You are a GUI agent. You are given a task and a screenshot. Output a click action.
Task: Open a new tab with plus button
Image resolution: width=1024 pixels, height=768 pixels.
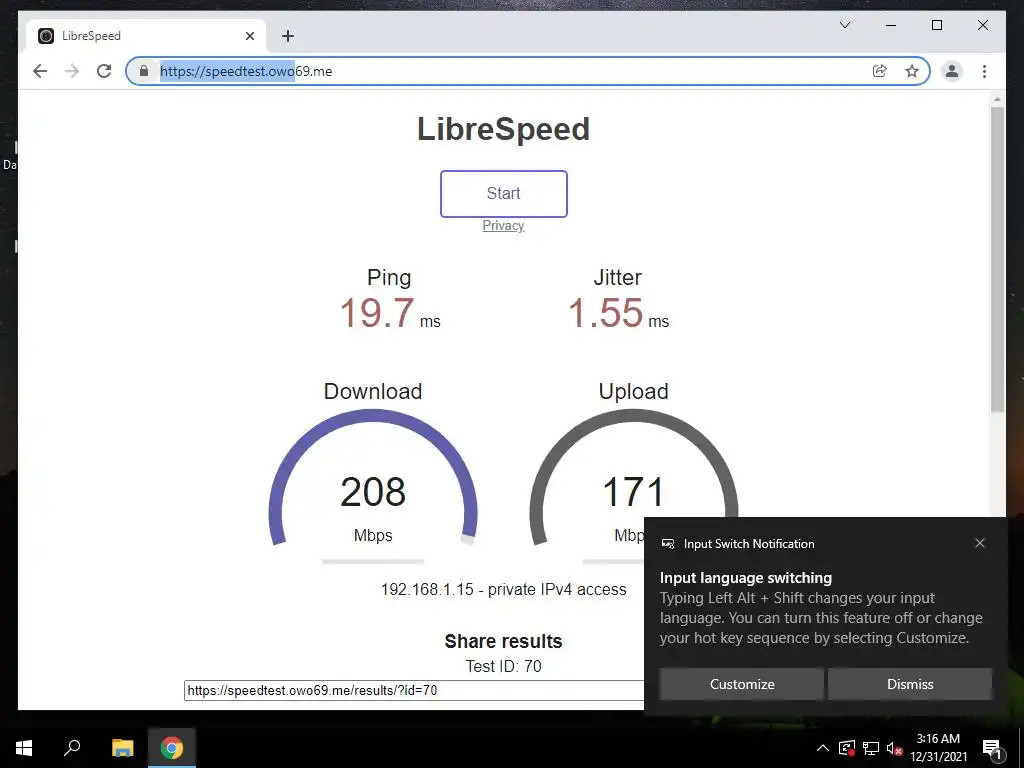pos(287,36)
